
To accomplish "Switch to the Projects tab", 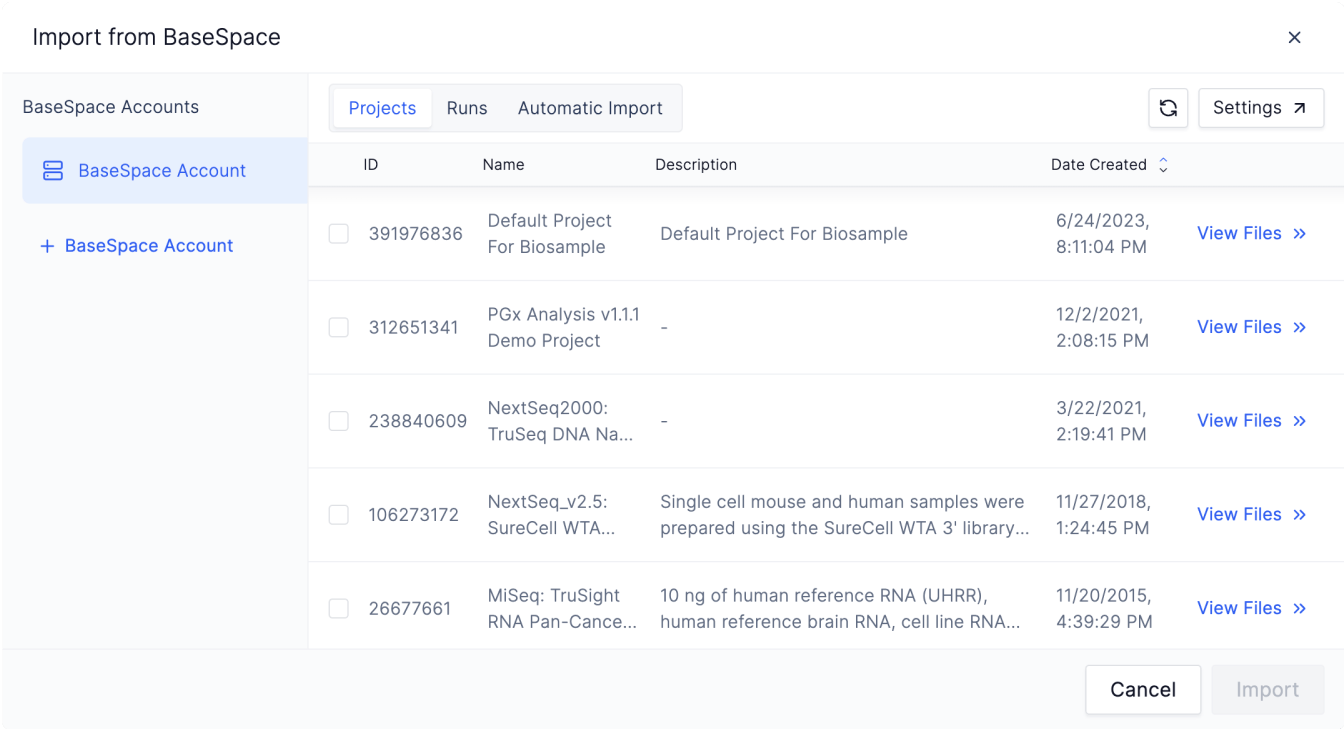I will [x=382, y=108].
